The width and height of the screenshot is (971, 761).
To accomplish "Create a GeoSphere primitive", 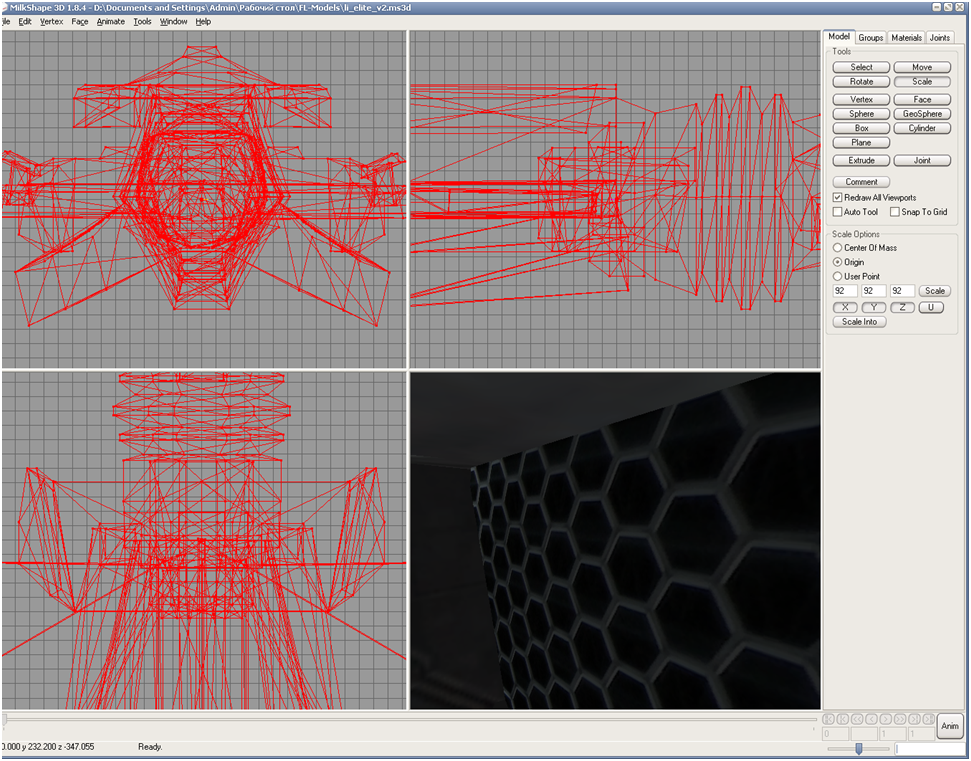I will click(x=922, y=113).
